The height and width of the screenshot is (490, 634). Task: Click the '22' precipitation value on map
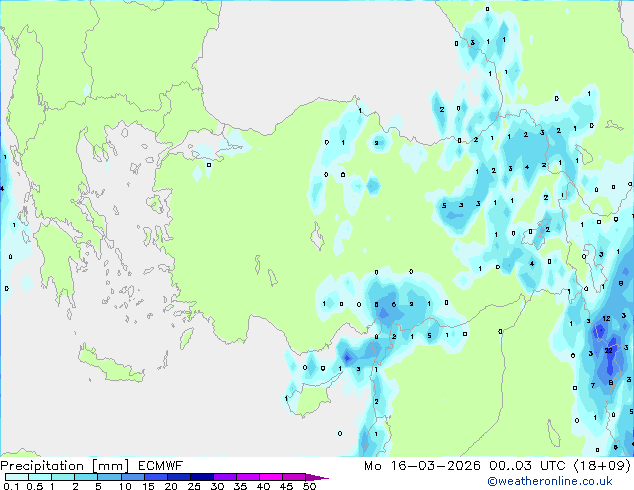tap(609, 351)
